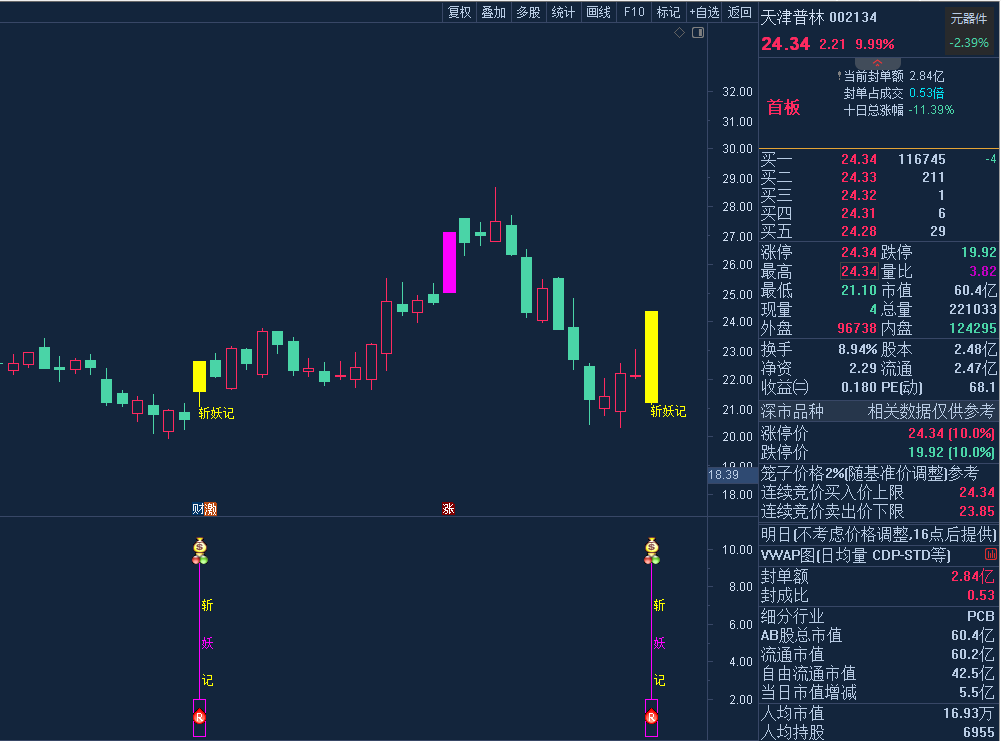Open F10 company information
The width and height of the screenshot is (1001, 741).
(634, 12)
